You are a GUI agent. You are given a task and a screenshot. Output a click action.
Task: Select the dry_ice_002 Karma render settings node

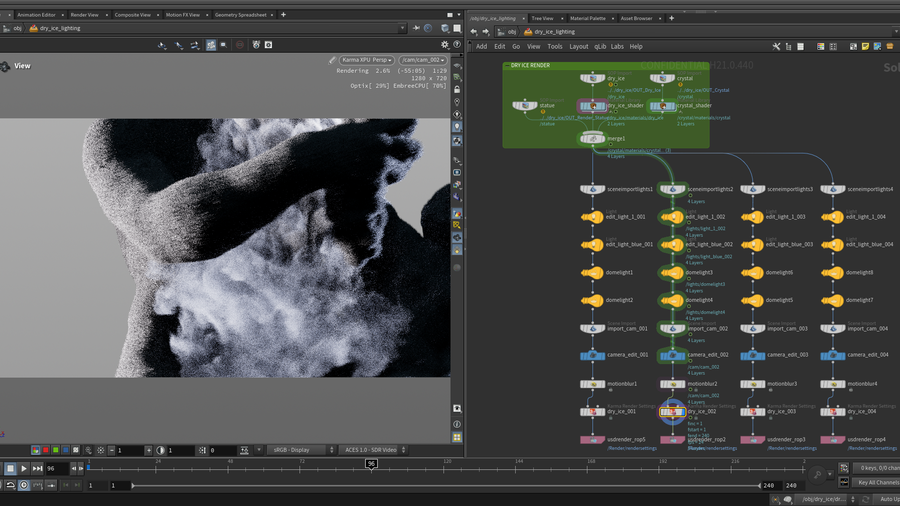click(672, 411)
